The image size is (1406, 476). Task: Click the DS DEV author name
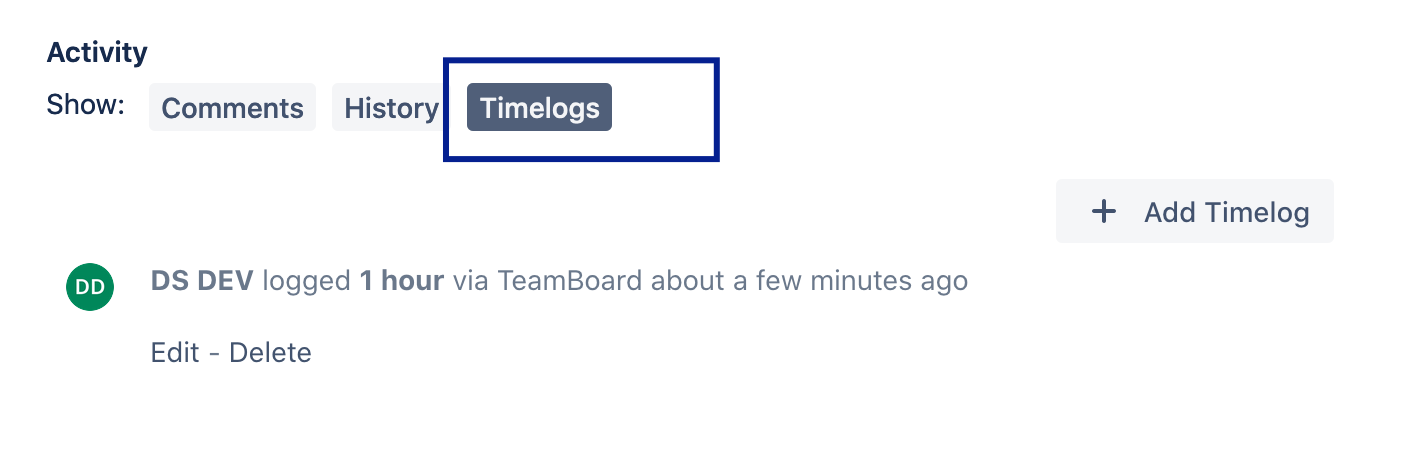tap(202, 281)
